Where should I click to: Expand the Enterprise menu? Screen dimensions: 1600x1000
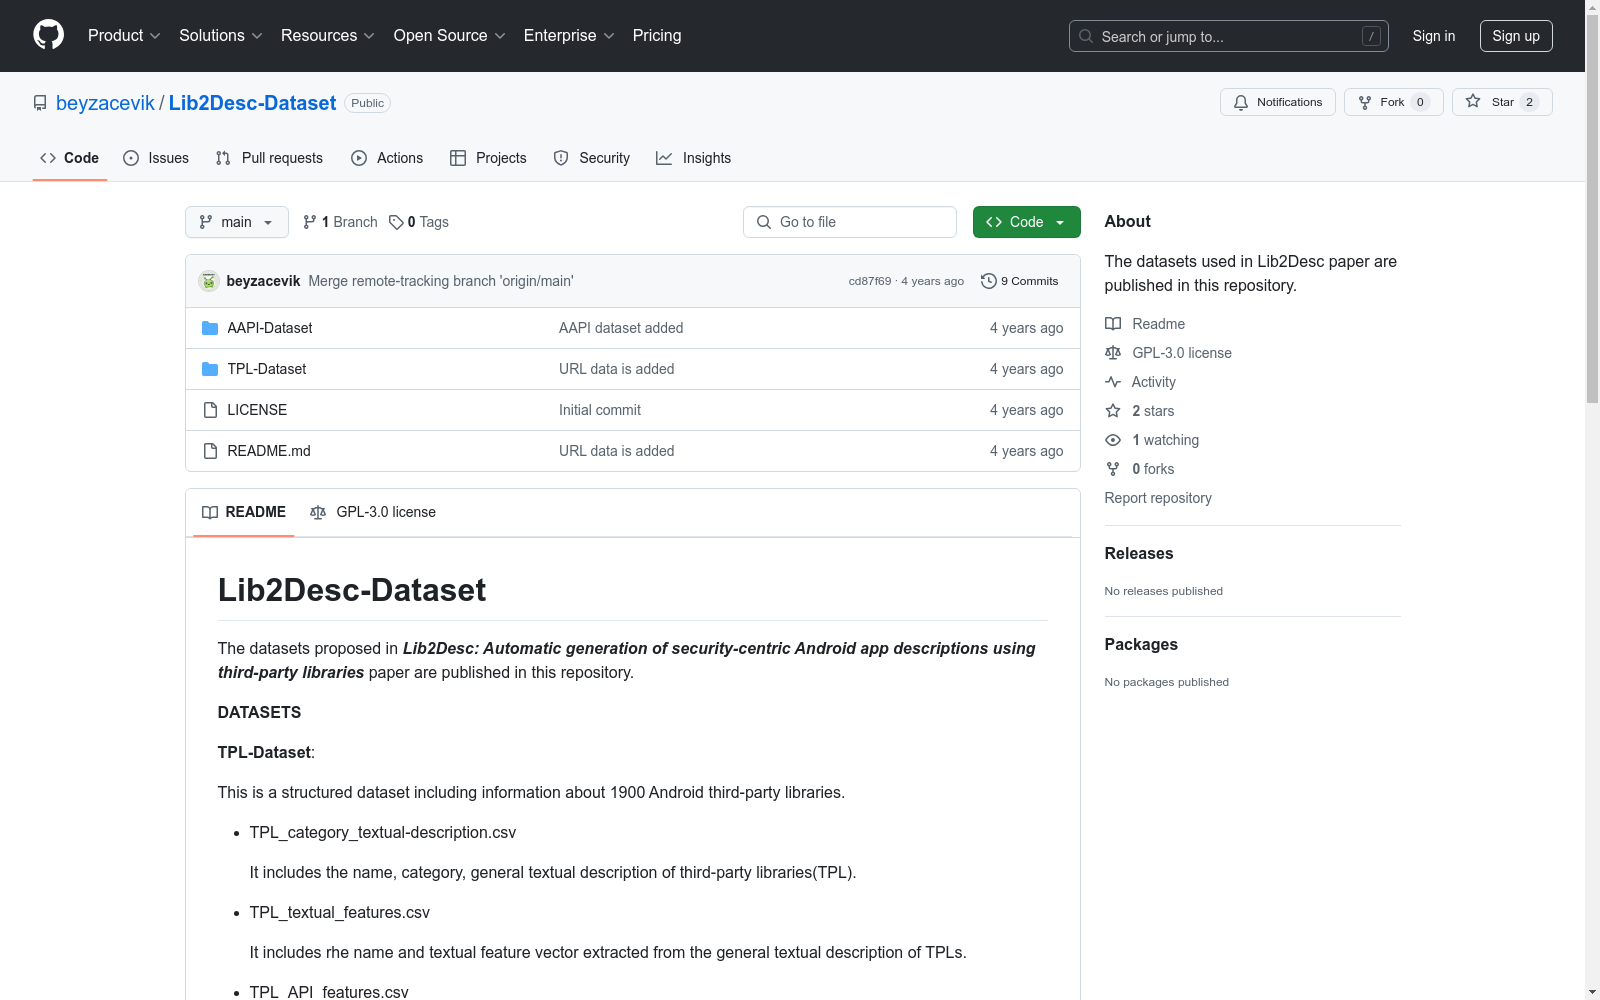[569, 36]
